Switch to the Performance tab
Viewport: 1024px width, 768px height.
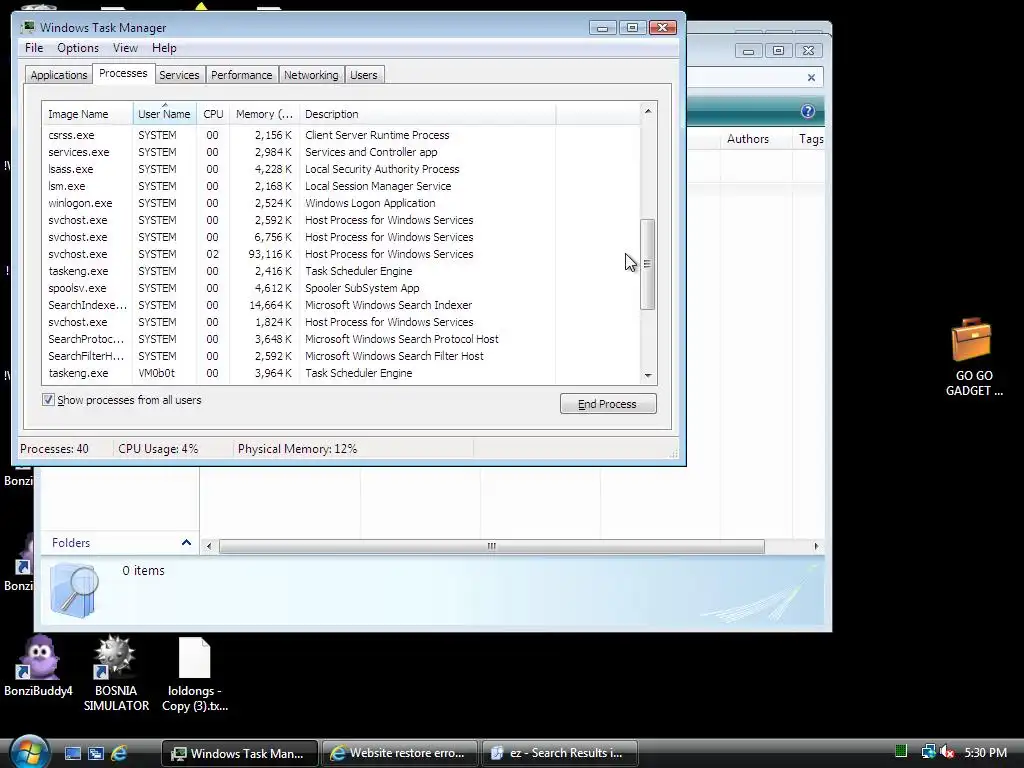[242, 75]
